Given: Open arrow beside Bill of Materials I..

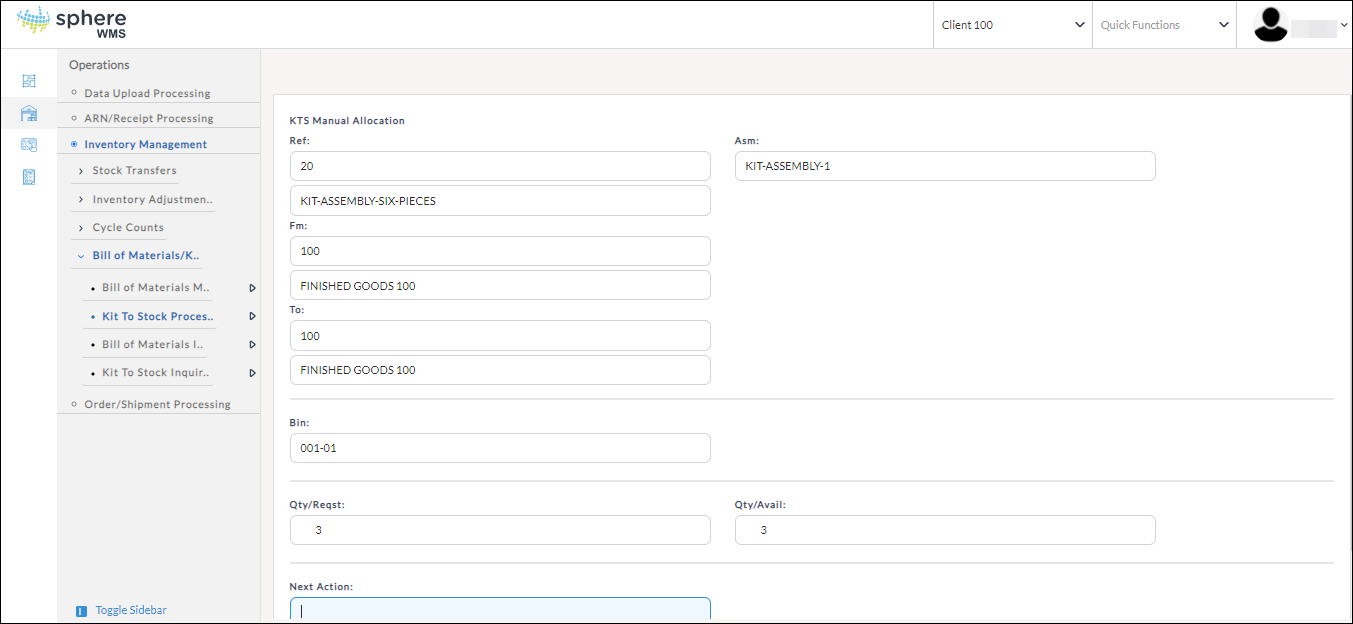Looking at the screenshot, I should (x=253, y=345).
